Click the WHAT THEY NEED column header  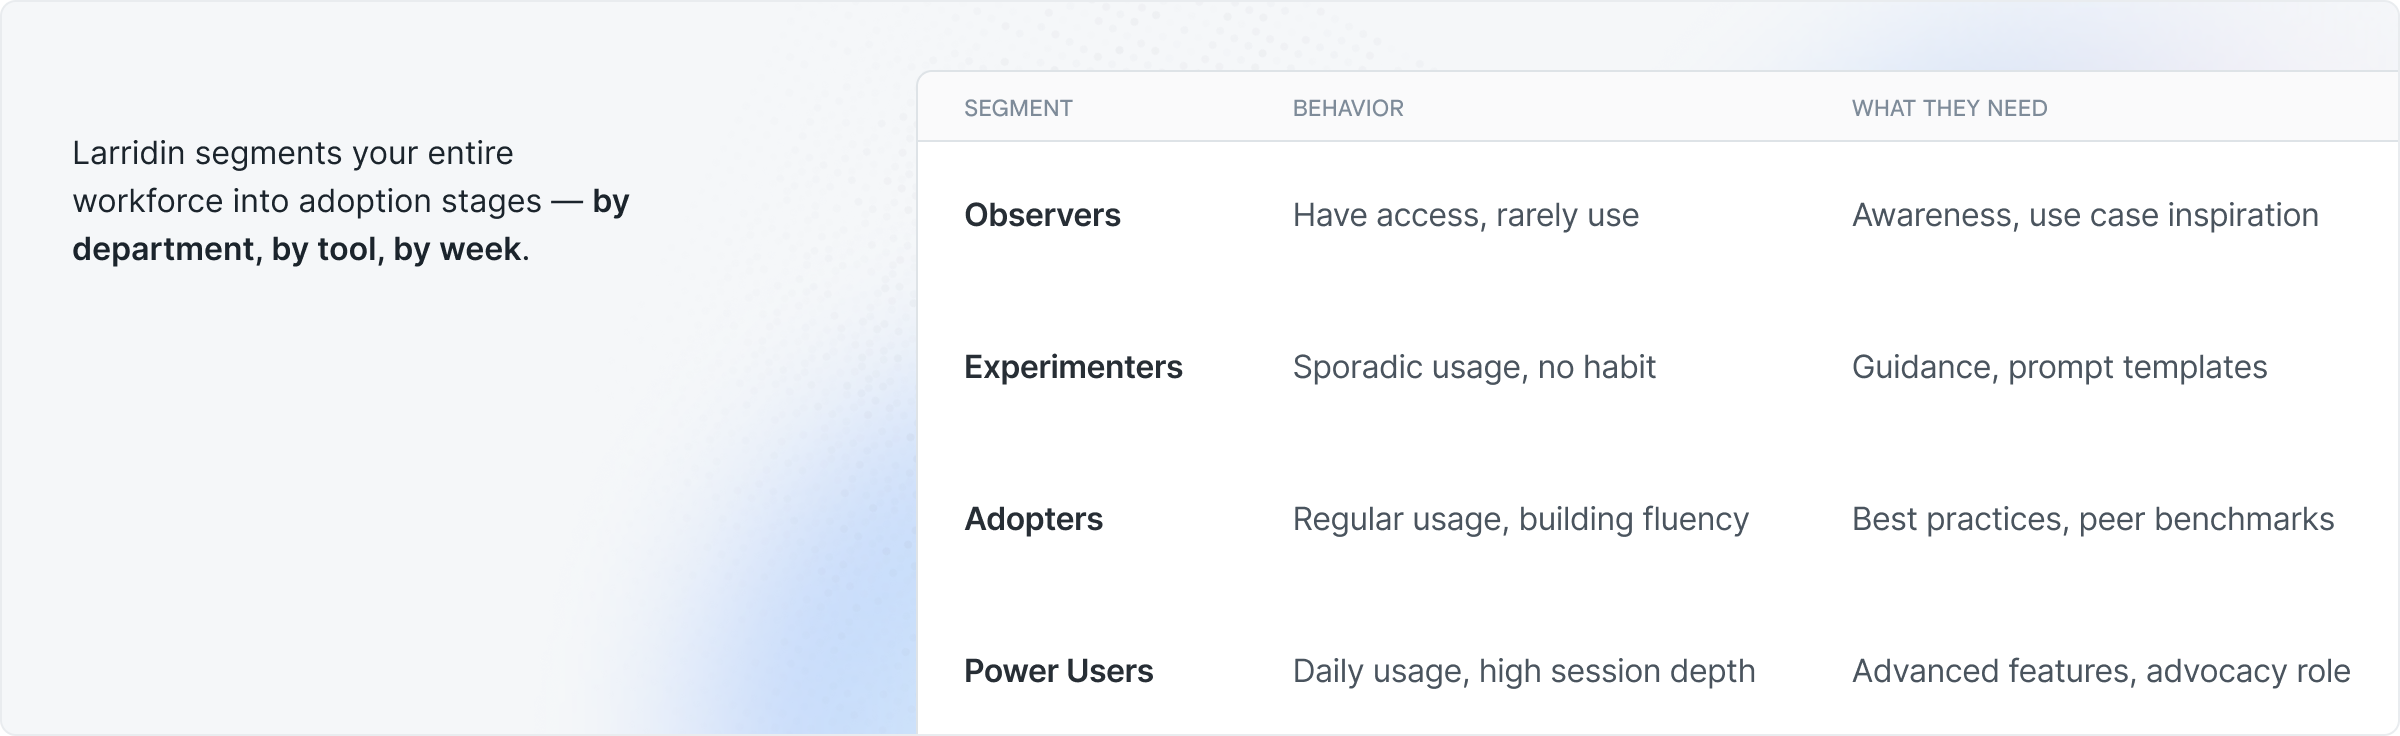click(1949, 108)
